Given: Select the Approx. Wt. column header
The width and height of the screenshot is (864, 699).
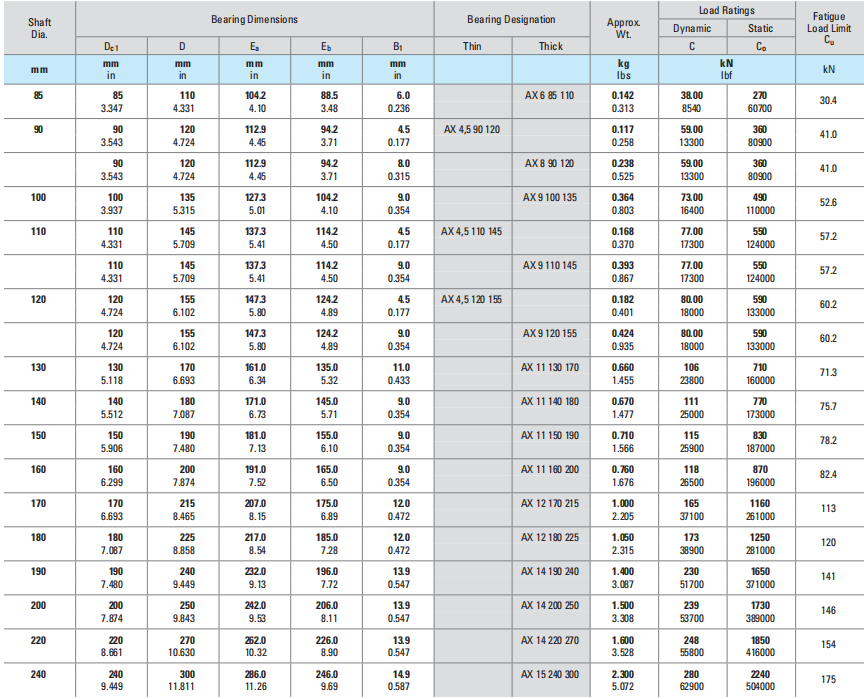Looking at the screenshot, I should [x=623, y=27].
